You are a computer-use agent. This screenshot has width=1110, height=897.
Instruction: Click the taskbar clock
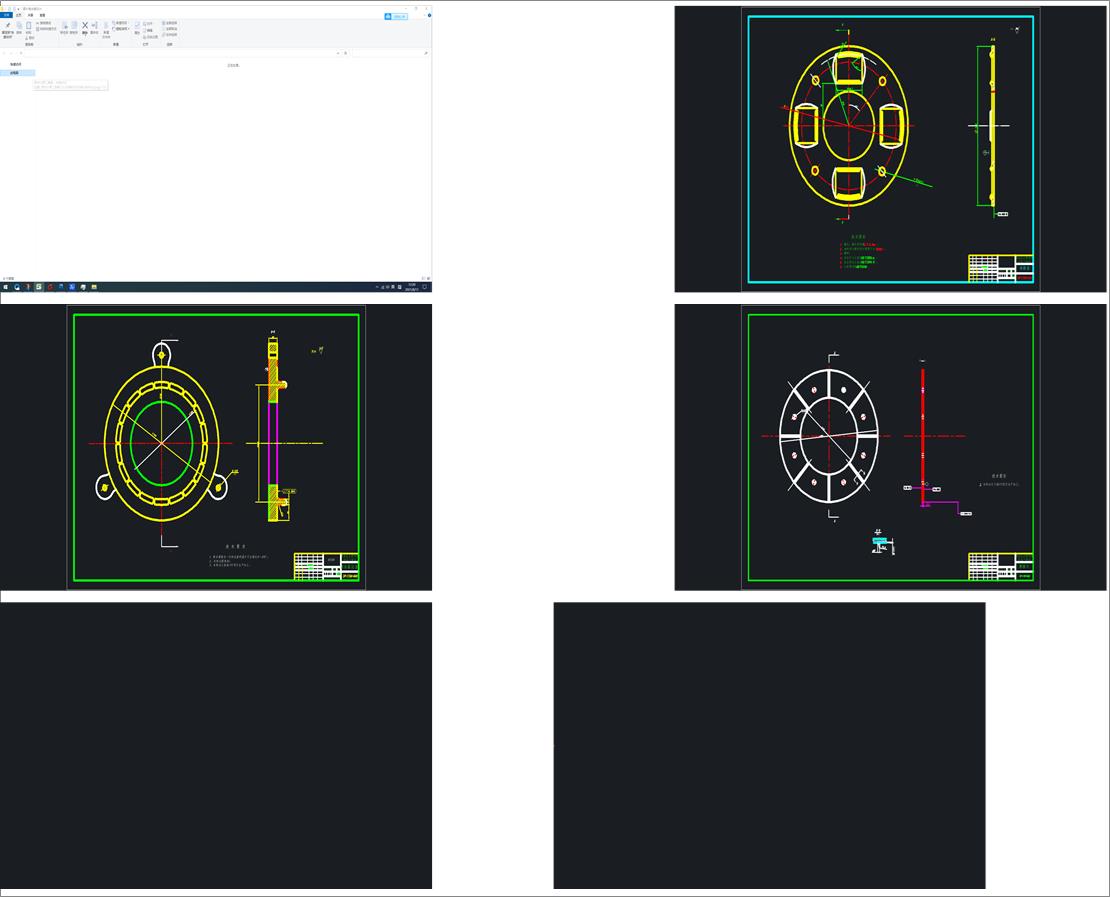click(412, 287)
